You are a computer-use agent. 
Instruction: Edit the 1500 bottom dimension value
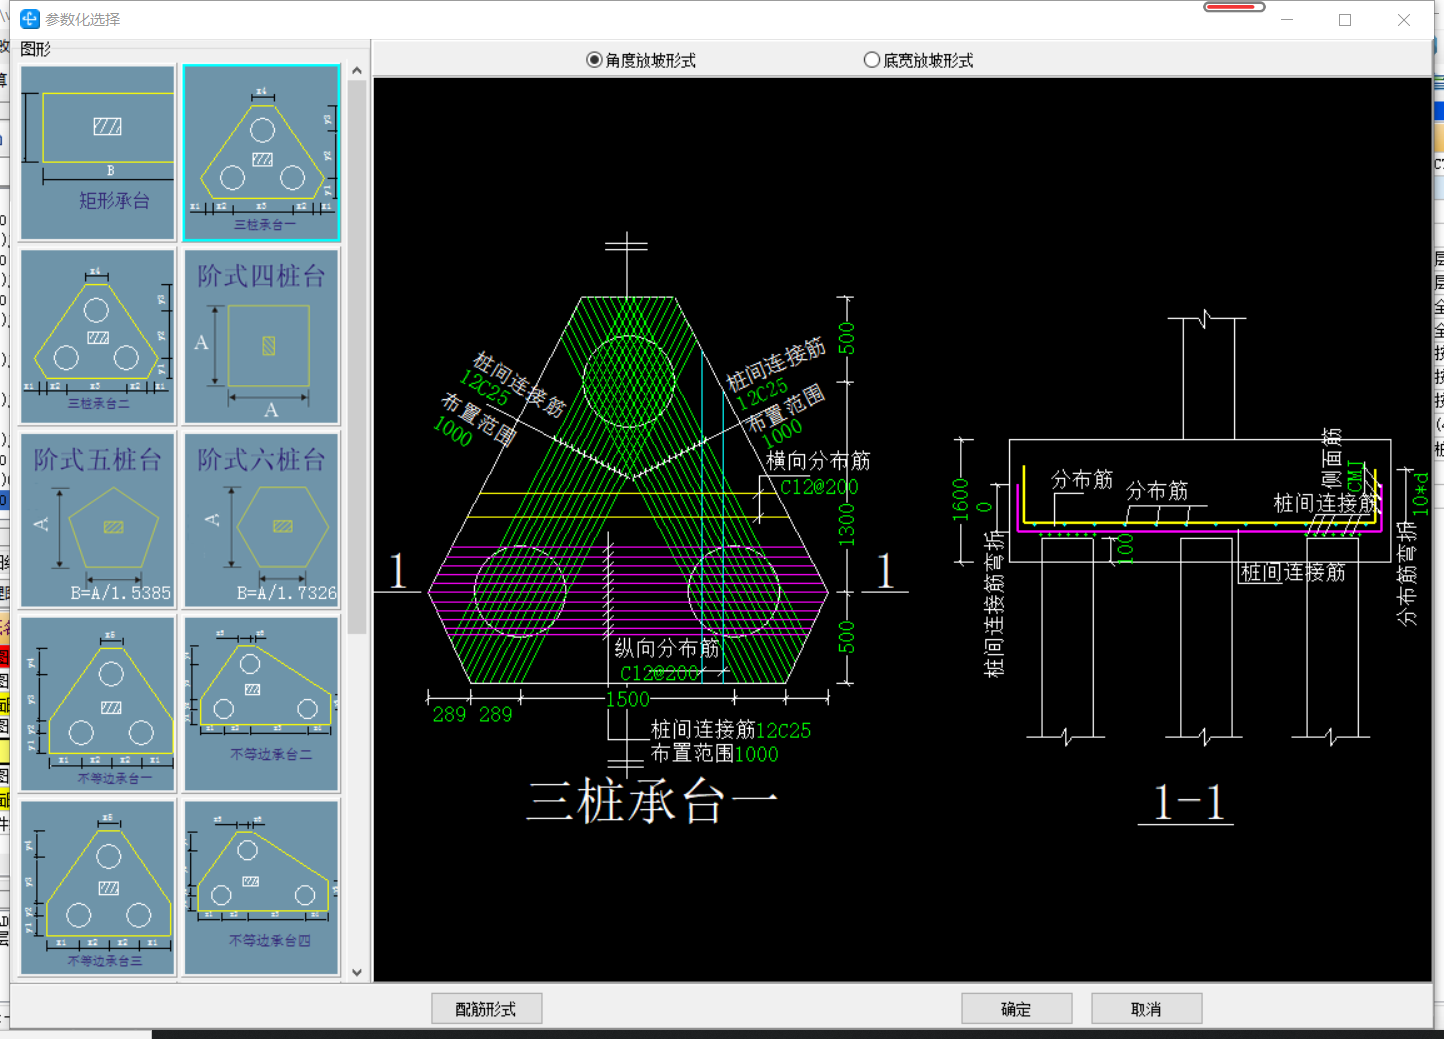(x=627, y=699)
